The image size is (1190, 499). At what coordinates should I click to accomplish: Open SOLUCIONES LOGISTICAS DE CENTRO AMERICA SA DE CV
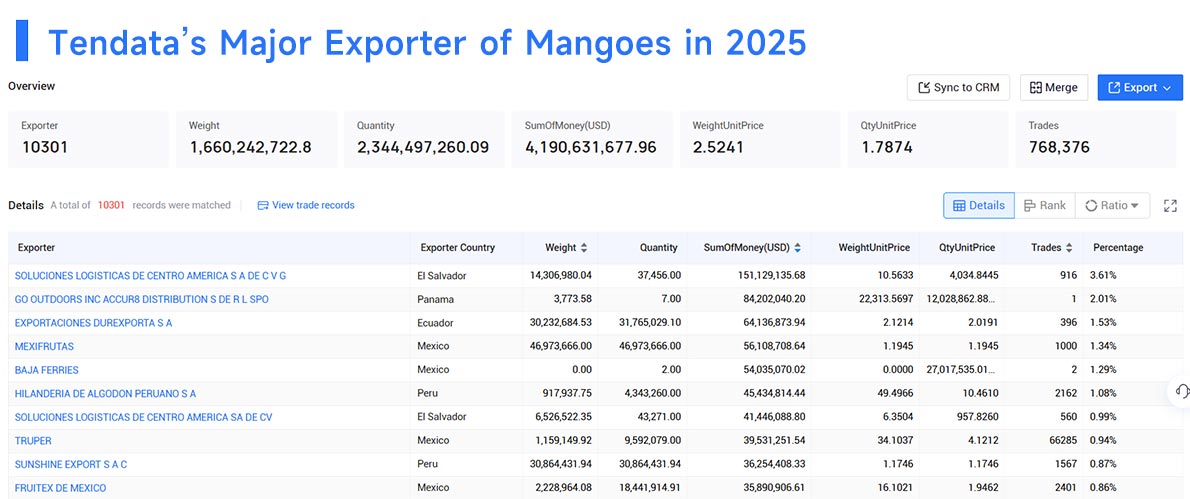coord(143,416)
